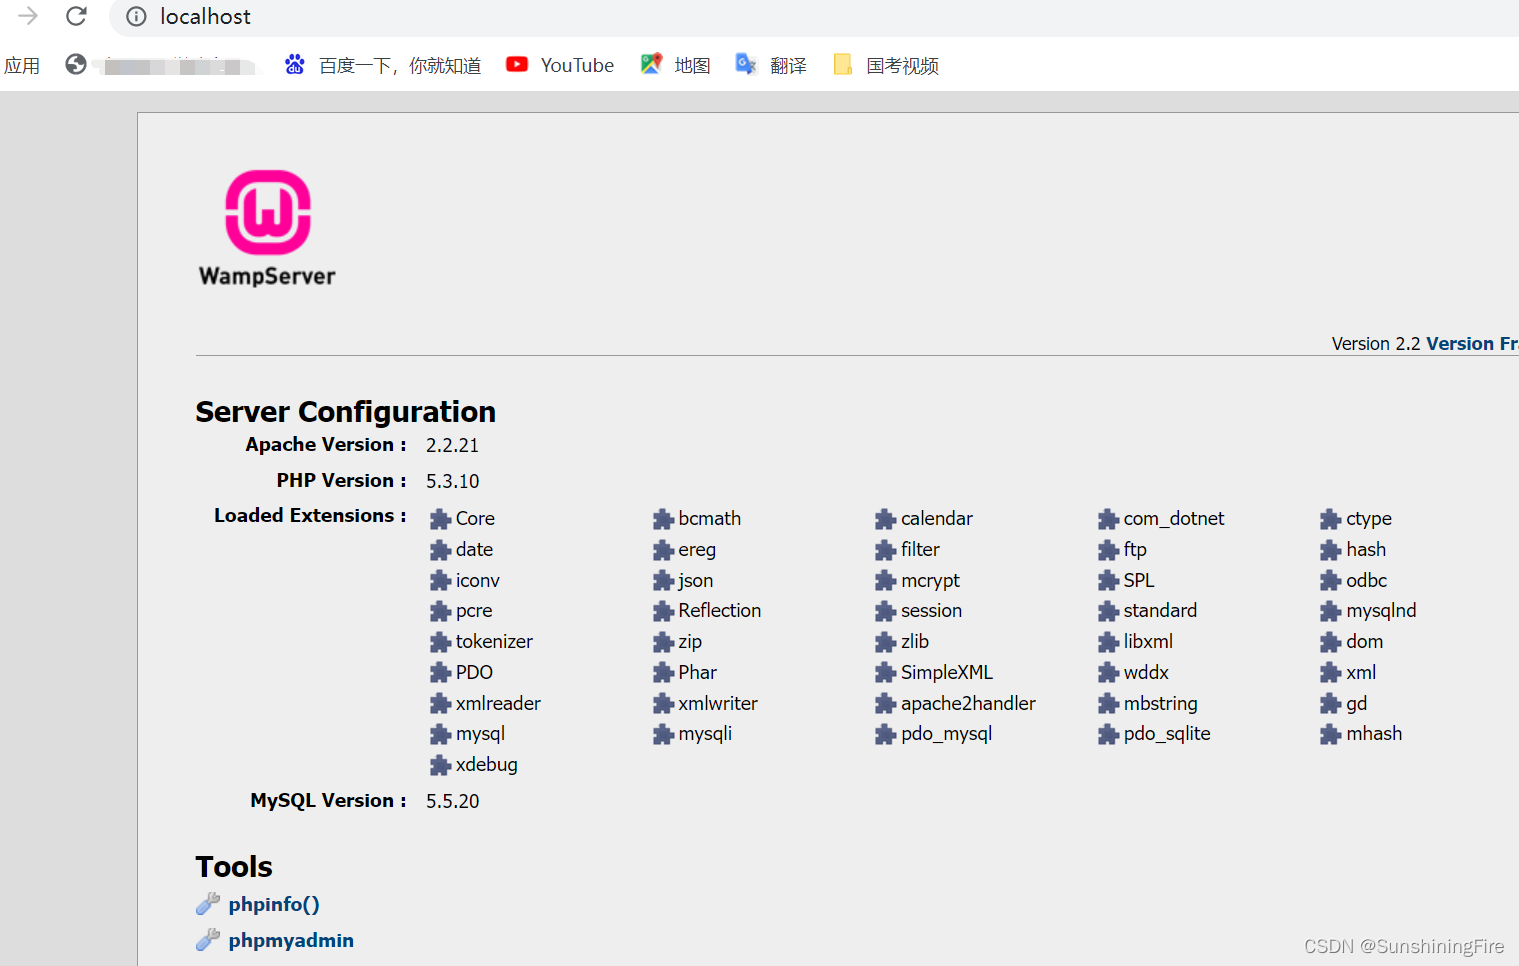Open the 应用 apps bookmark

click(22, 66)
